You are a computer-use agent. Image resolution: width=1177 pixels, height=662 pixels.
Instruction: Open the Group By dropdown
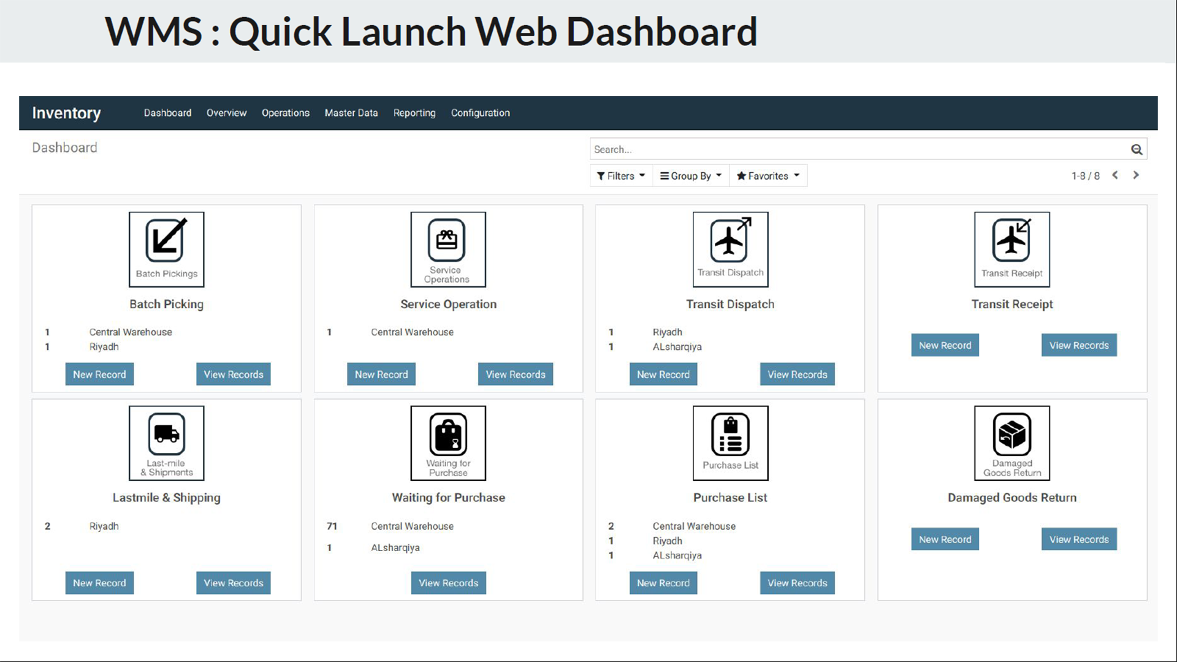click(x=690, y=176)
